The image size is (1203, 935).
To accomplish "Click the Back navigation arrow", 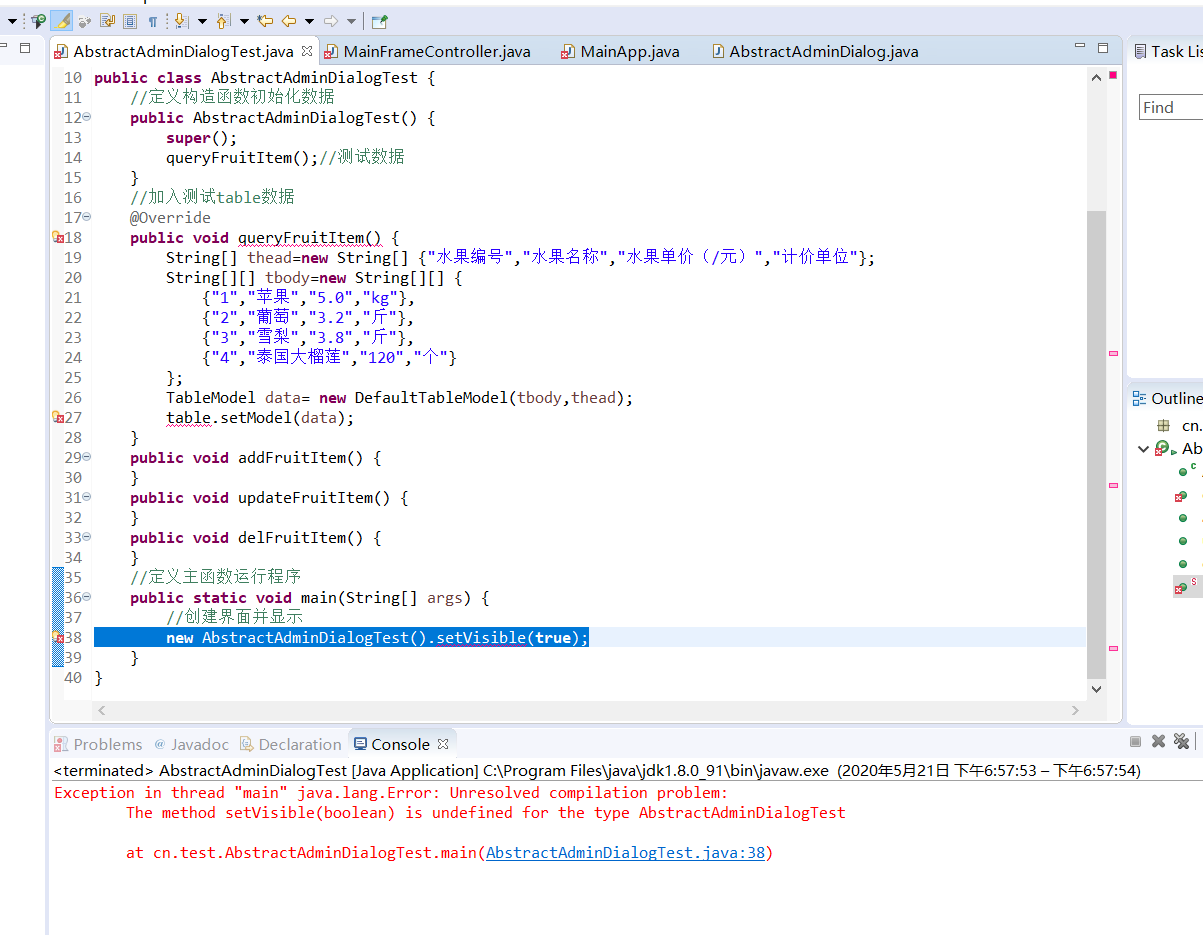I will point(289,20).
